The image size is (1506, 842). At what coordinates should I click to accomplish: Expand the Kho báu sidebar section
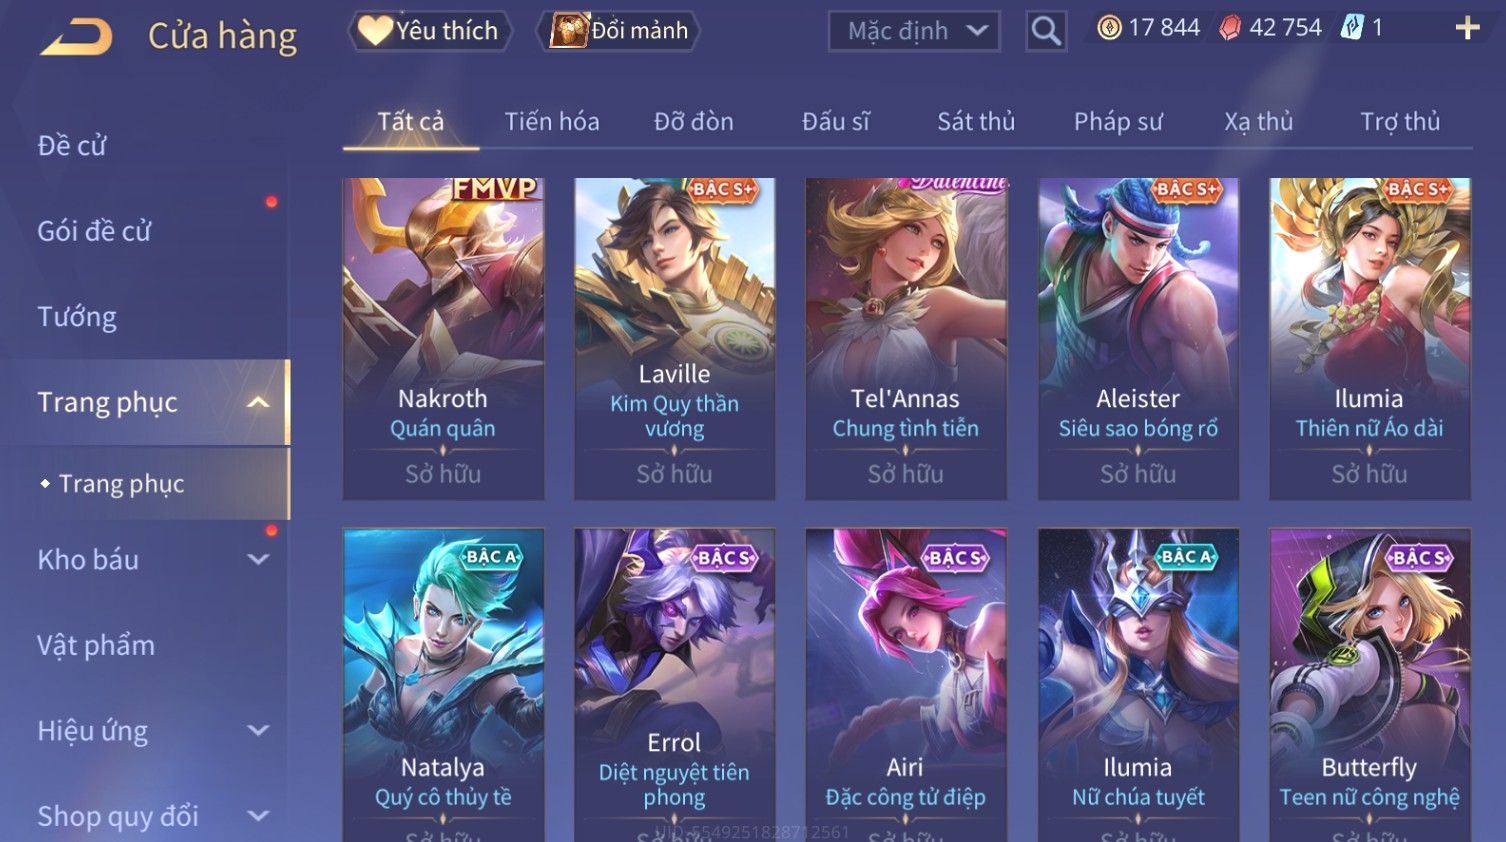click(258, 560)
